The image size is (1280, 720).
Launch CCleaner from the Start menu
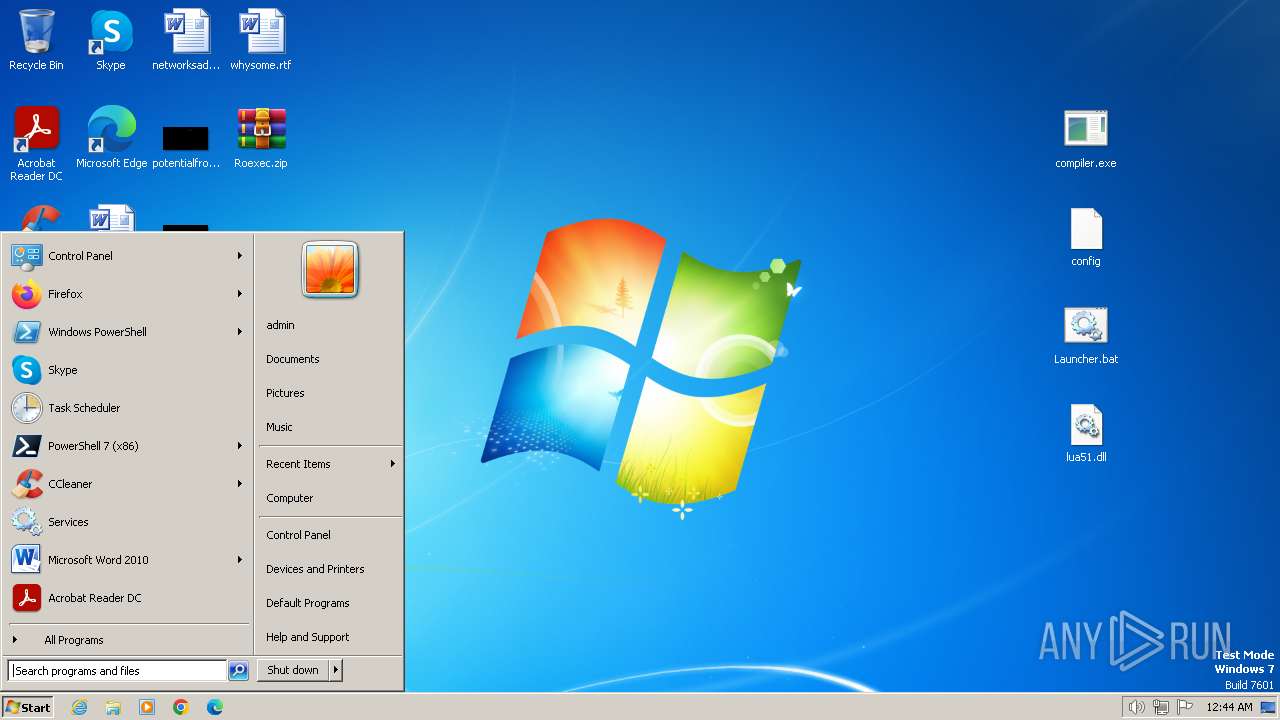(128, 484)
